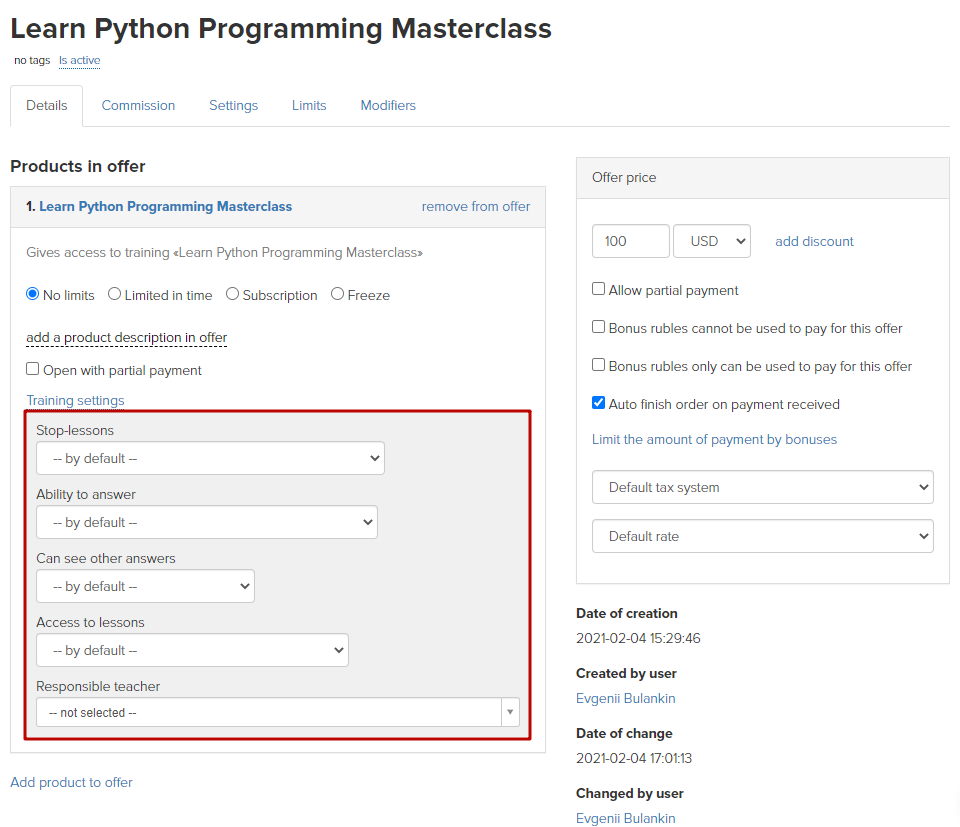Open Limit the amount of payment by bonuses
The width and height of the screenshot is (960, 827).
(x=714, y=440)
